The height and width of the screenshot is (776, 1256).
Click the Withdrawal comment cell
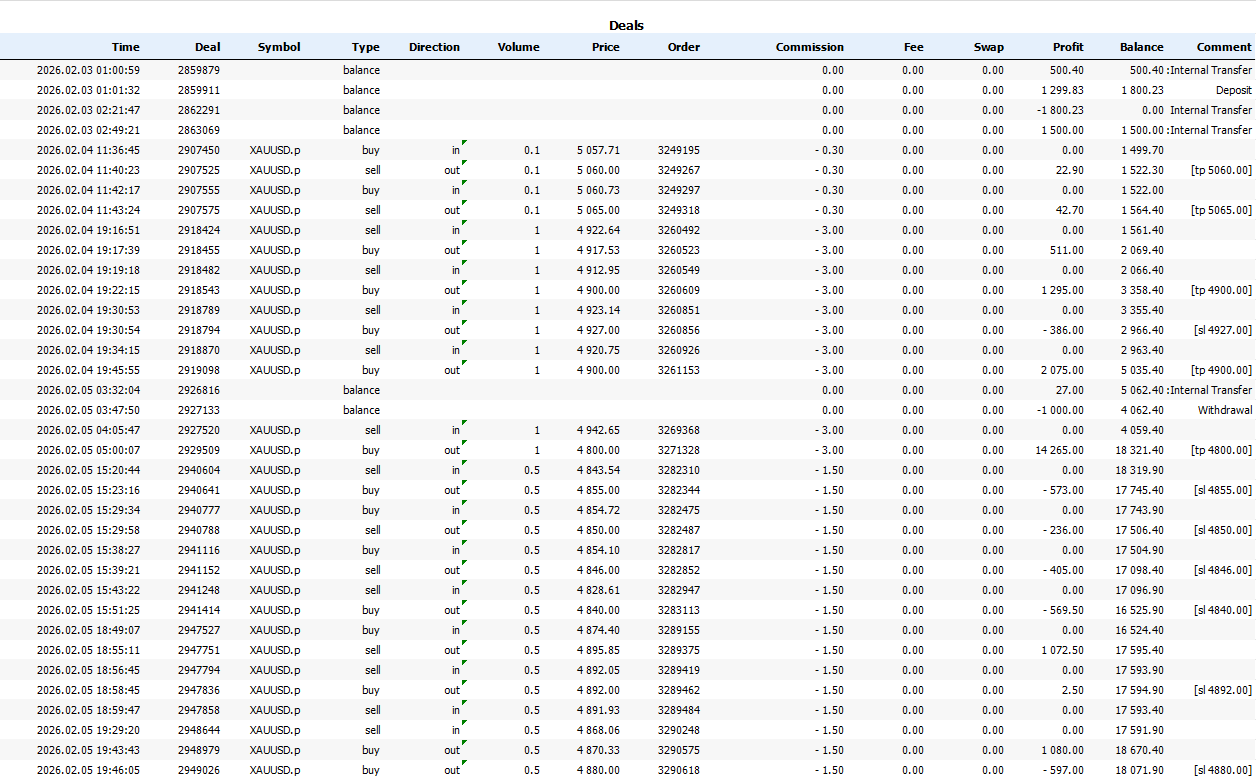(x=1224, y=410)
